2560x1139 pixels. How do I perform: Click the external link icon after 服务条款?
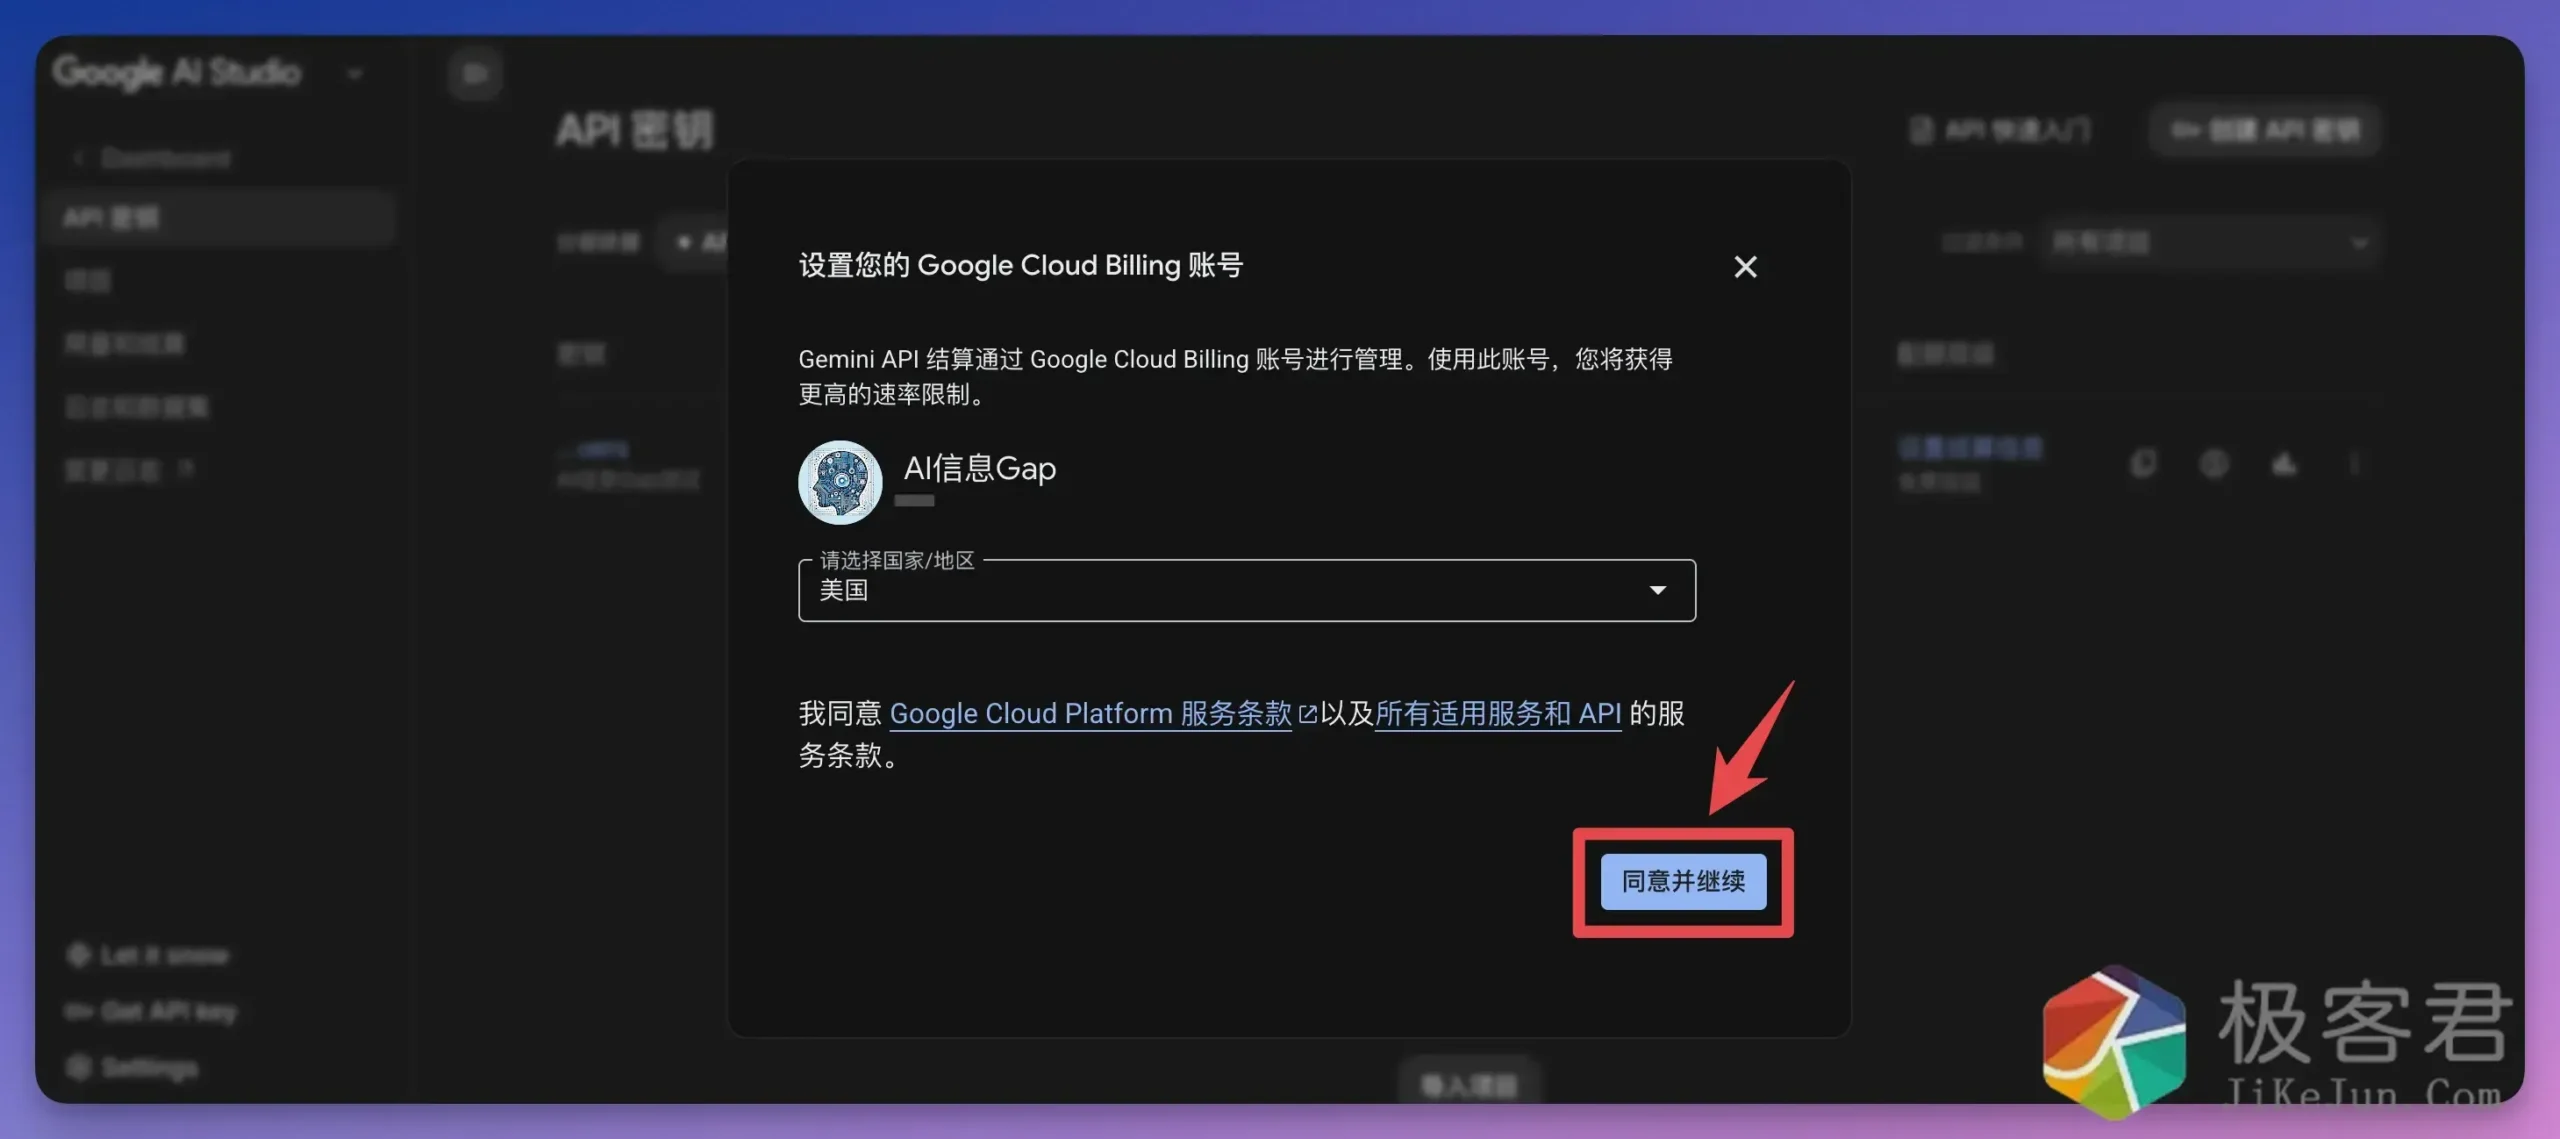[1308, 713]
